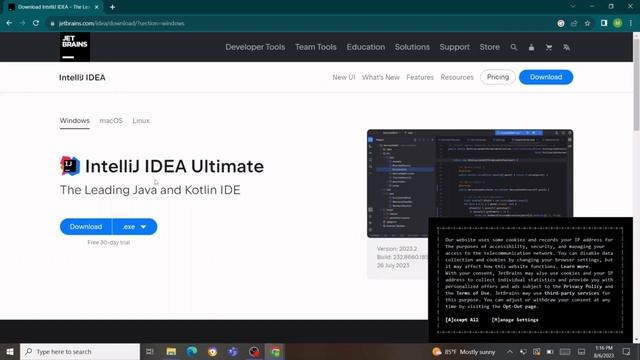The width and height of the screenshot is (640, 360).
Task: Click IntelliJ IDEA product name link
Action: [x=82, y=78]
